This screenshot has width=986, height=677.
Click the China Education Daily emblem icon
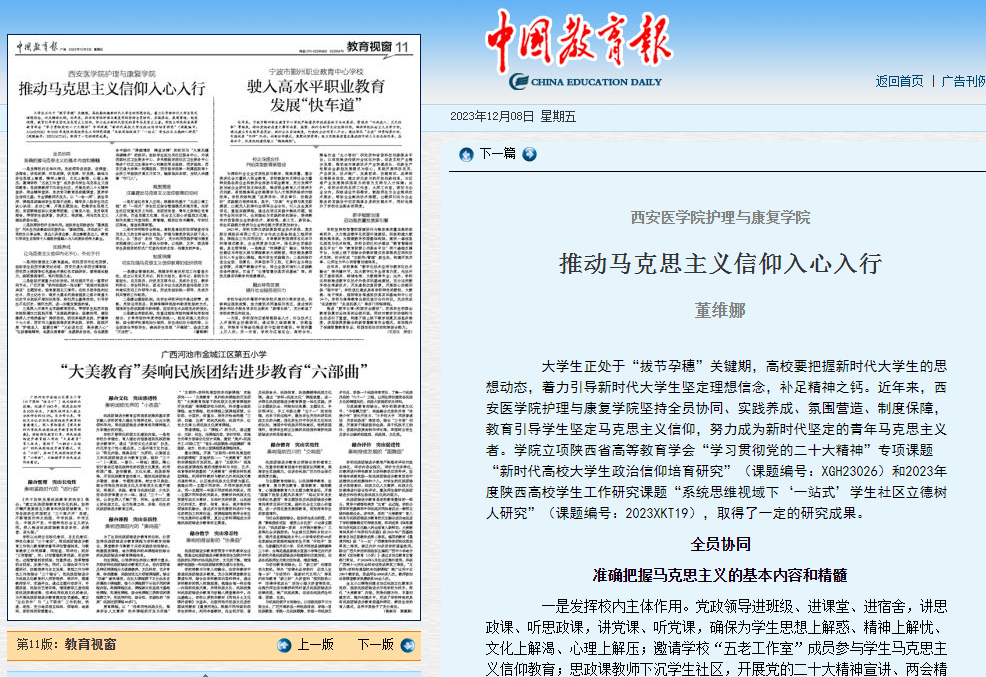pos(519,81)
